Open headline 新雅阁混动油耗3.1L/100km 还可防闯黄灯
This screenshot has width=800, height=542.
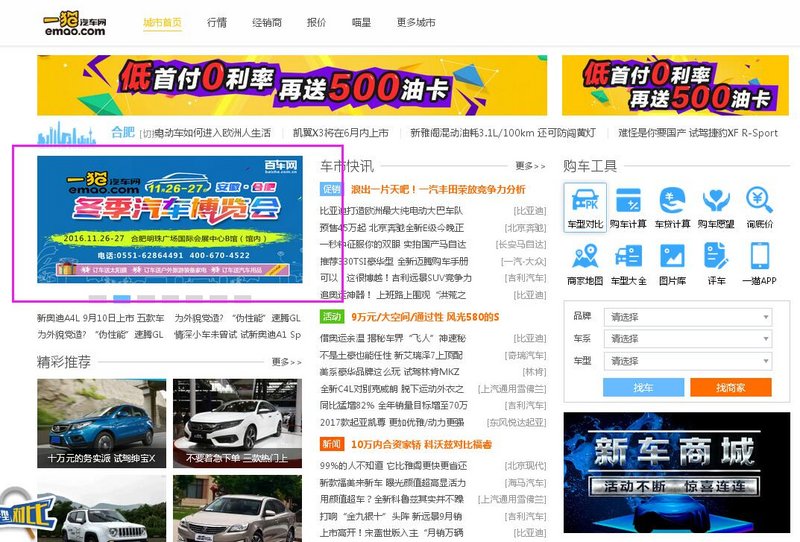(503, 133)
